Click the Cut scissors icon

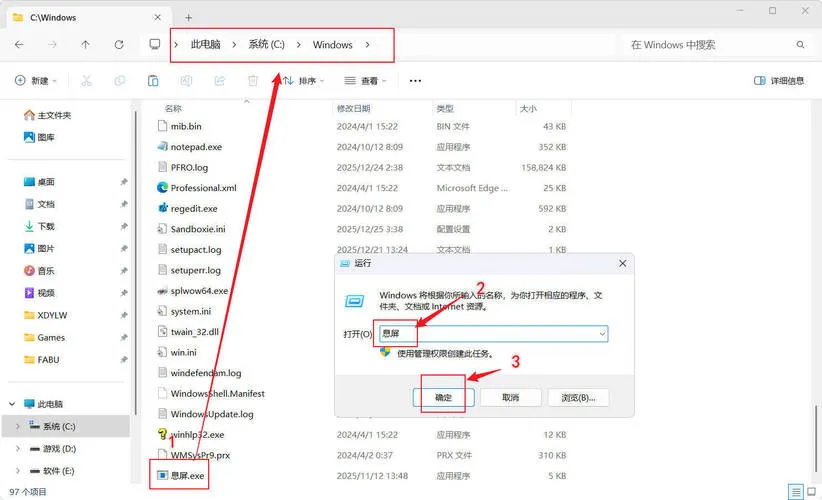coord(87,81)
